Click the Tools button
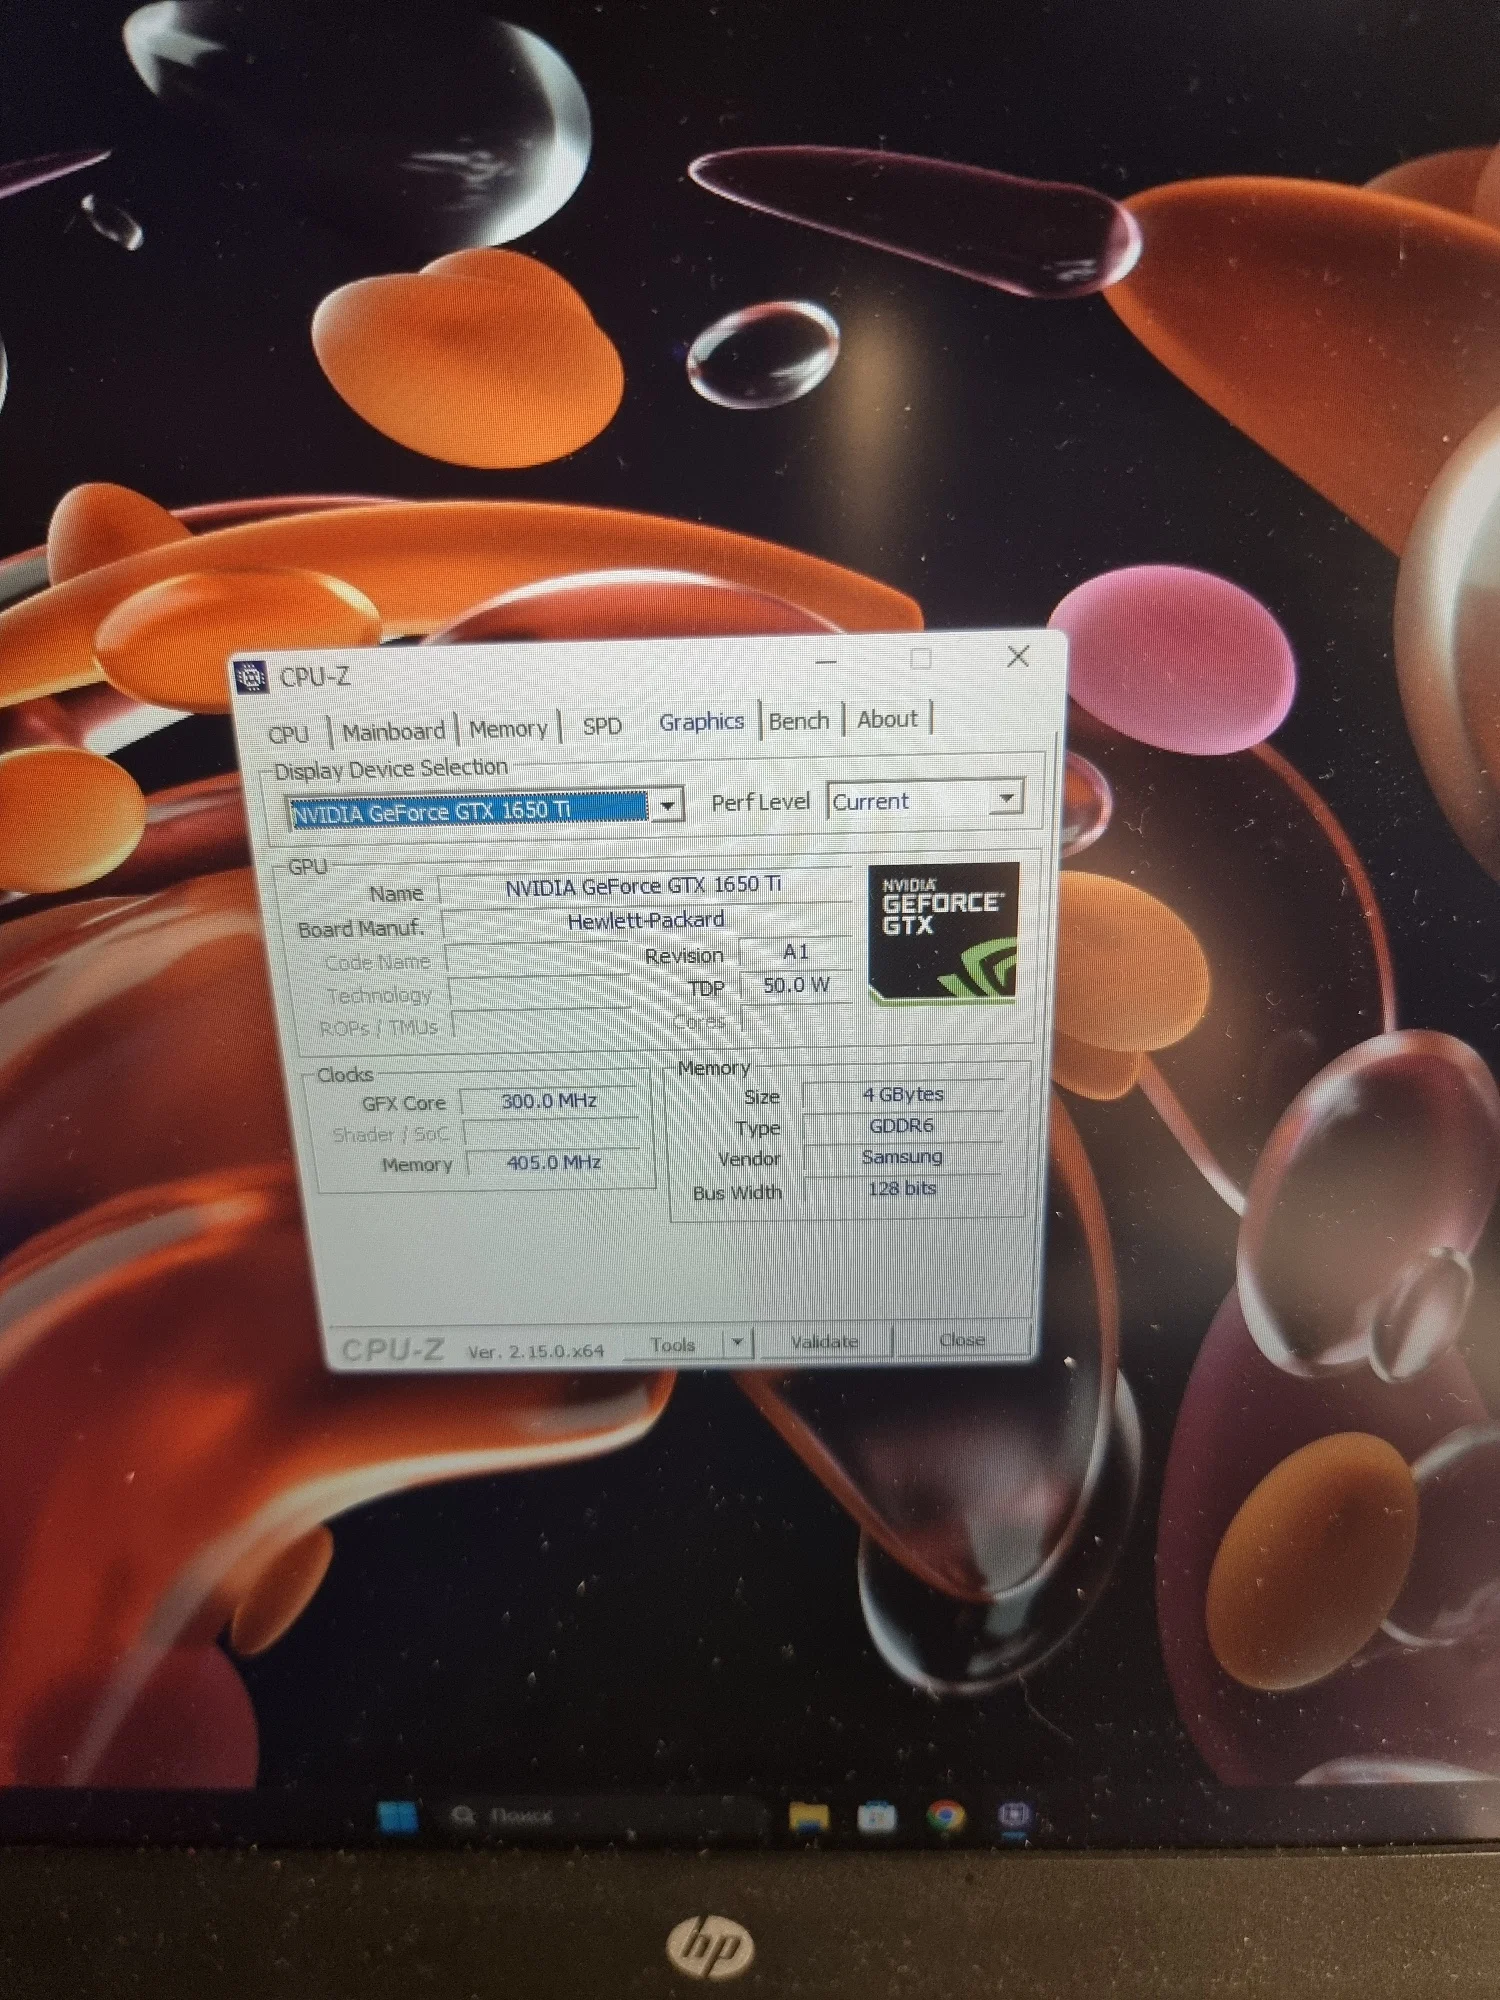Image resolution: width=1500 pixels, height=2000 pixels. click(x=673, y=1345)
